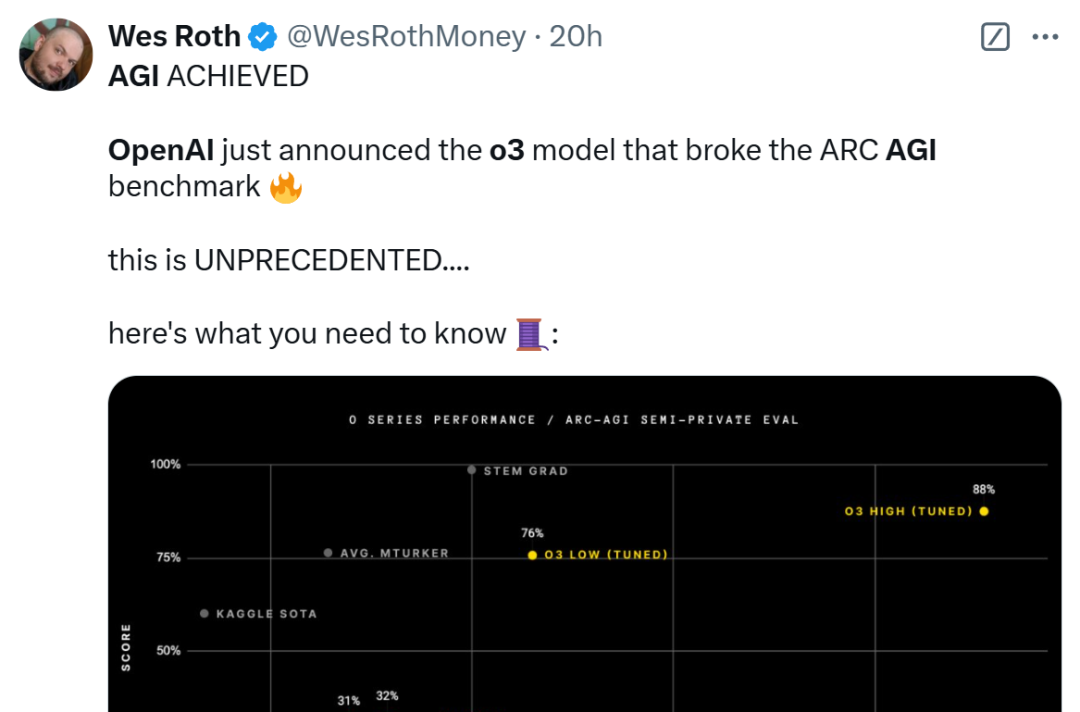Click the chart title text

[574, 419]
